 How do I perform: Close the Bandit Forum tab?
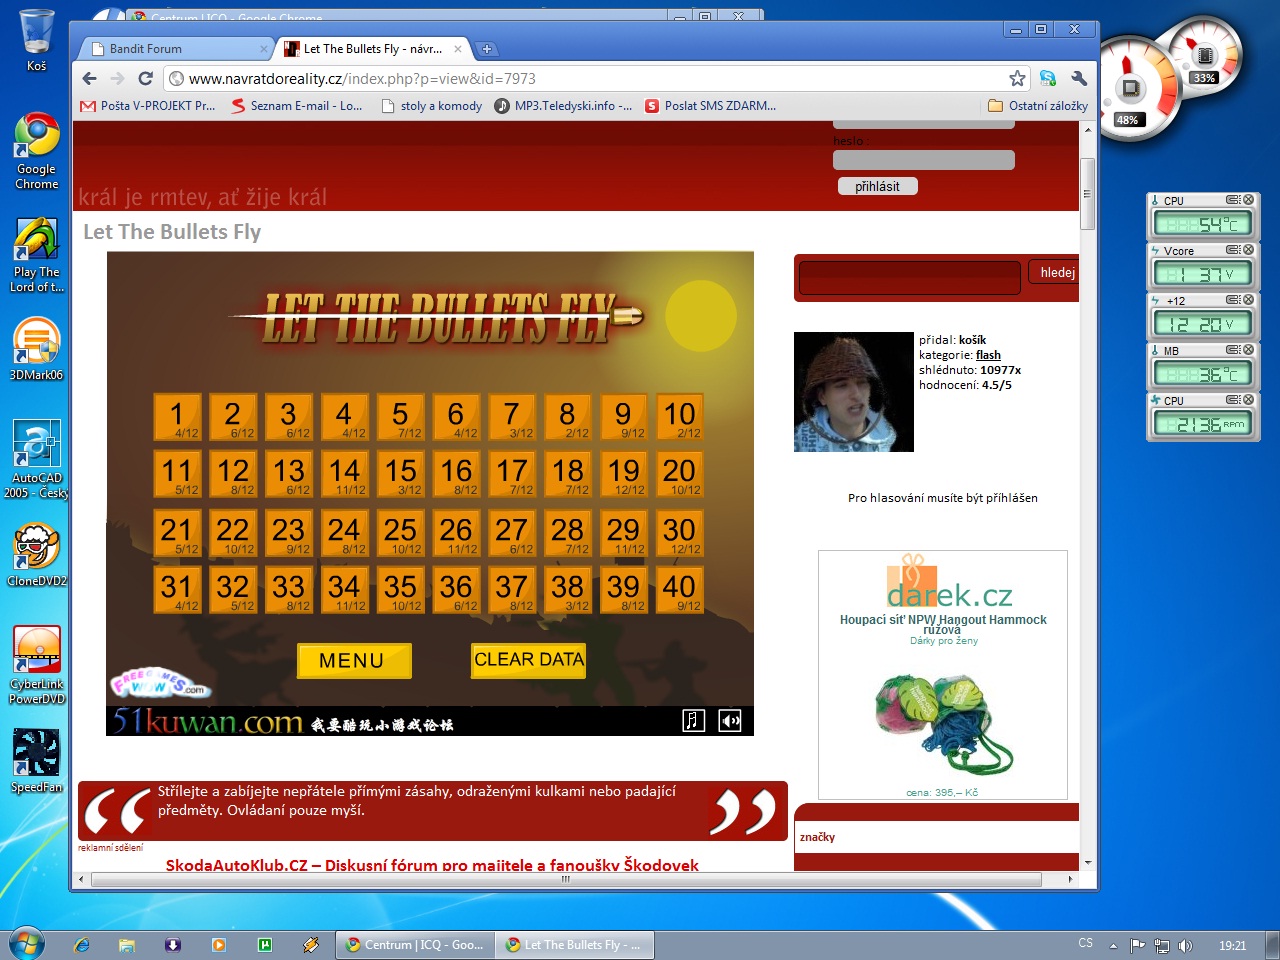pyautogui.click(x=264, y=49)
